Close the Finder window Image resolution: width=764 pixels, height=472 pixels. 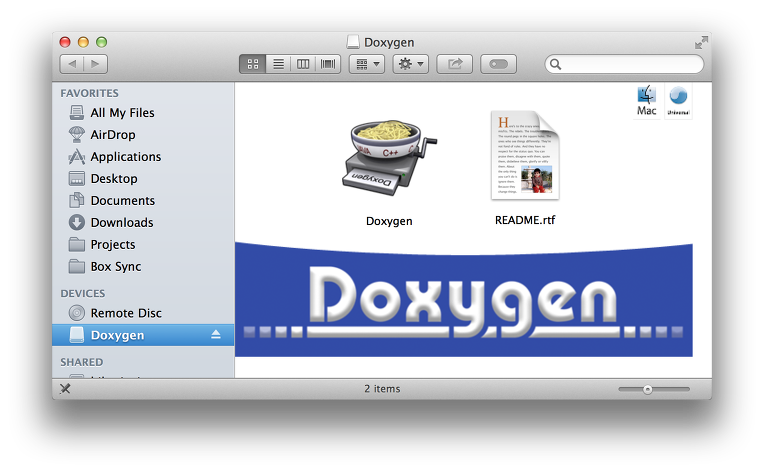pos(65,42)
